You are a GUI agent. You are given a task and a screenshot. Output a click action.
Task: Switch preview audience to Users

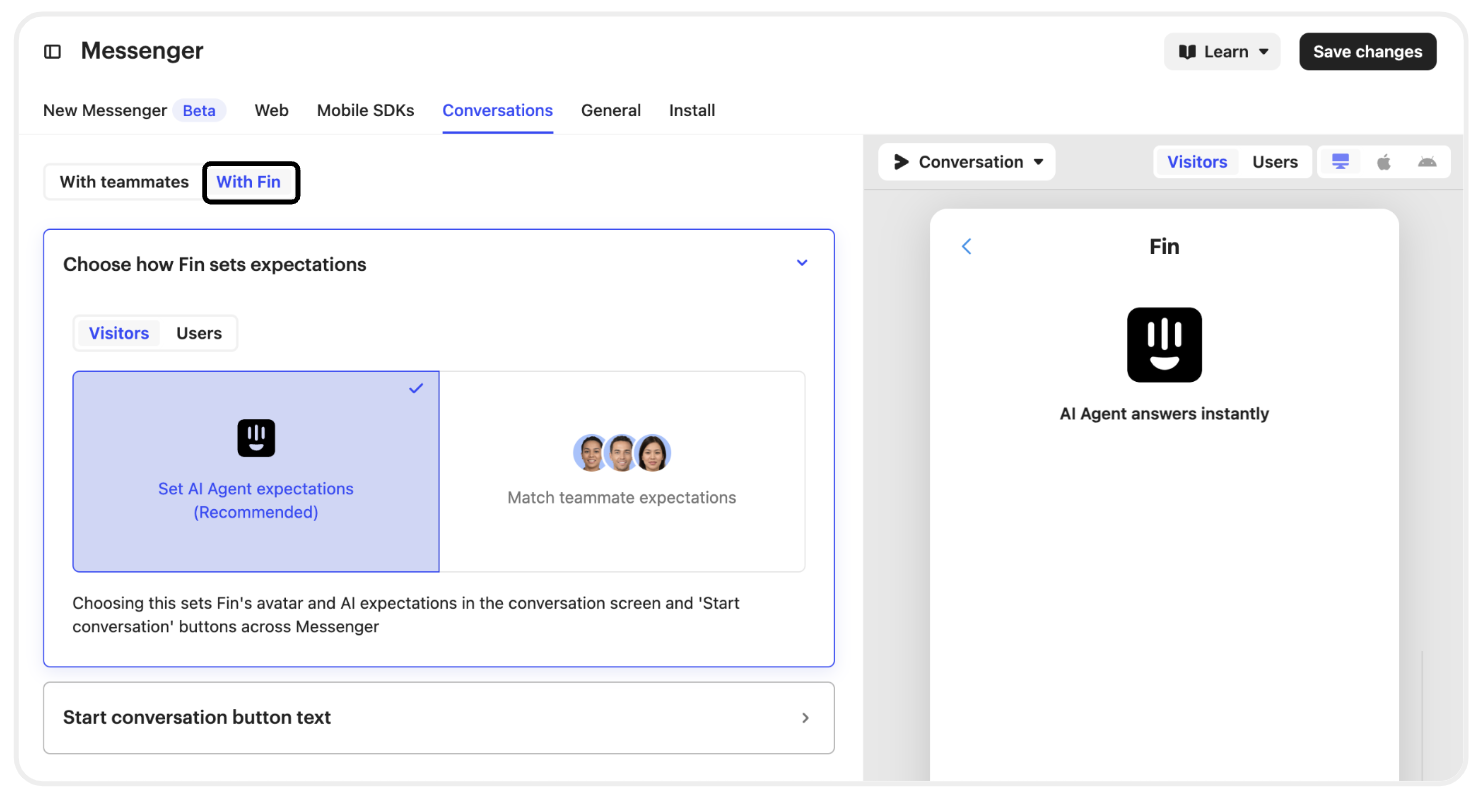pyautogui.click(x=1275, y=162)
